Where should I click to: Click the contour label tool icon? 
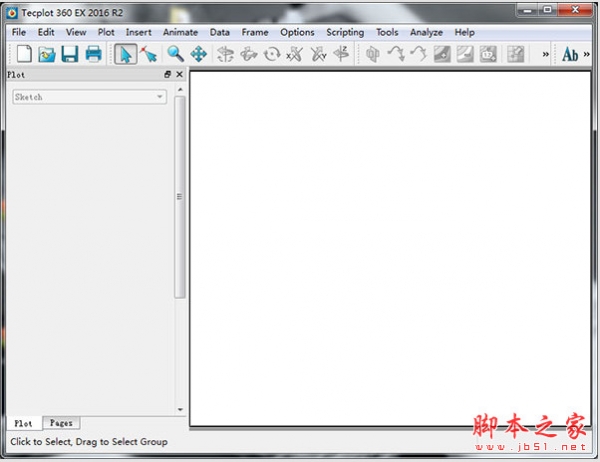click(x=488, y=54)
